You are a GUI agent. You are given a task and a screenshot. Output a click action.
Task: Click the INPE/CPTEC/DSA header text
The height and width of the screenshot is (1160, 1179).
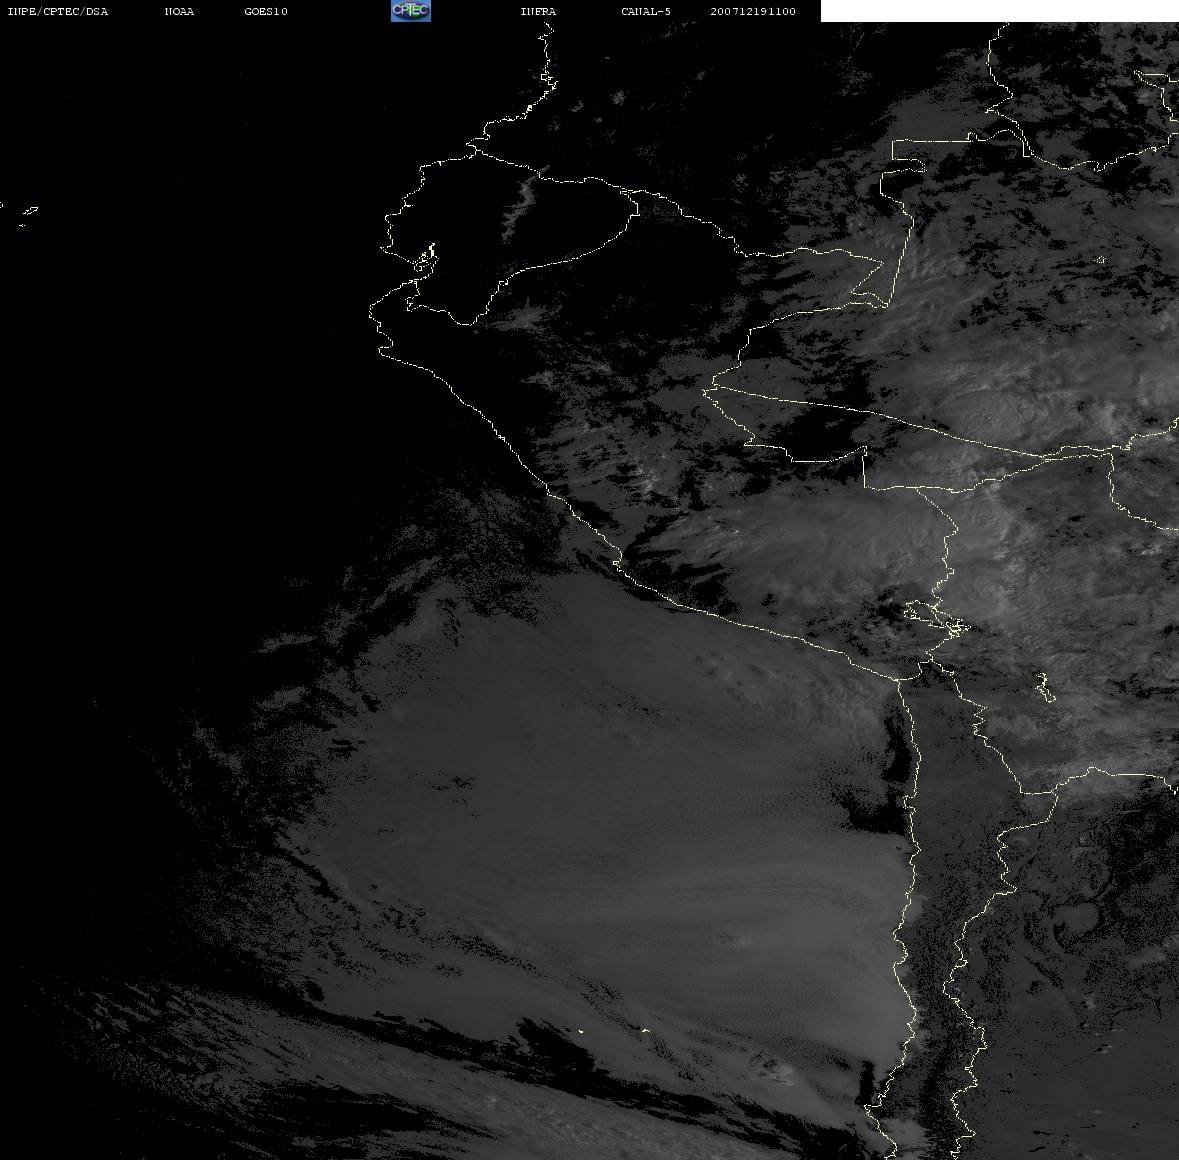pyautogui.click(x=57, y=11)
